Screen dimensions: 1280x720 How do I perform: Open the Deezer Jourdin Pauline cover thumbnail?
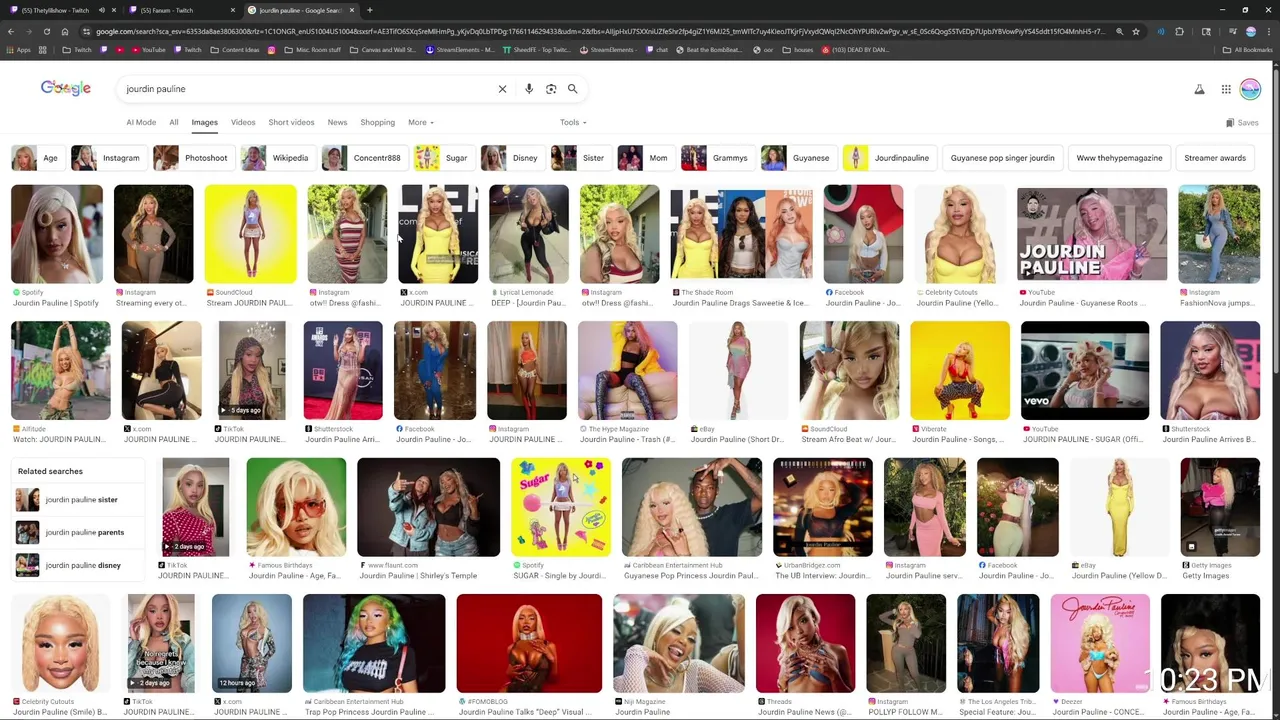(1100, 643)
